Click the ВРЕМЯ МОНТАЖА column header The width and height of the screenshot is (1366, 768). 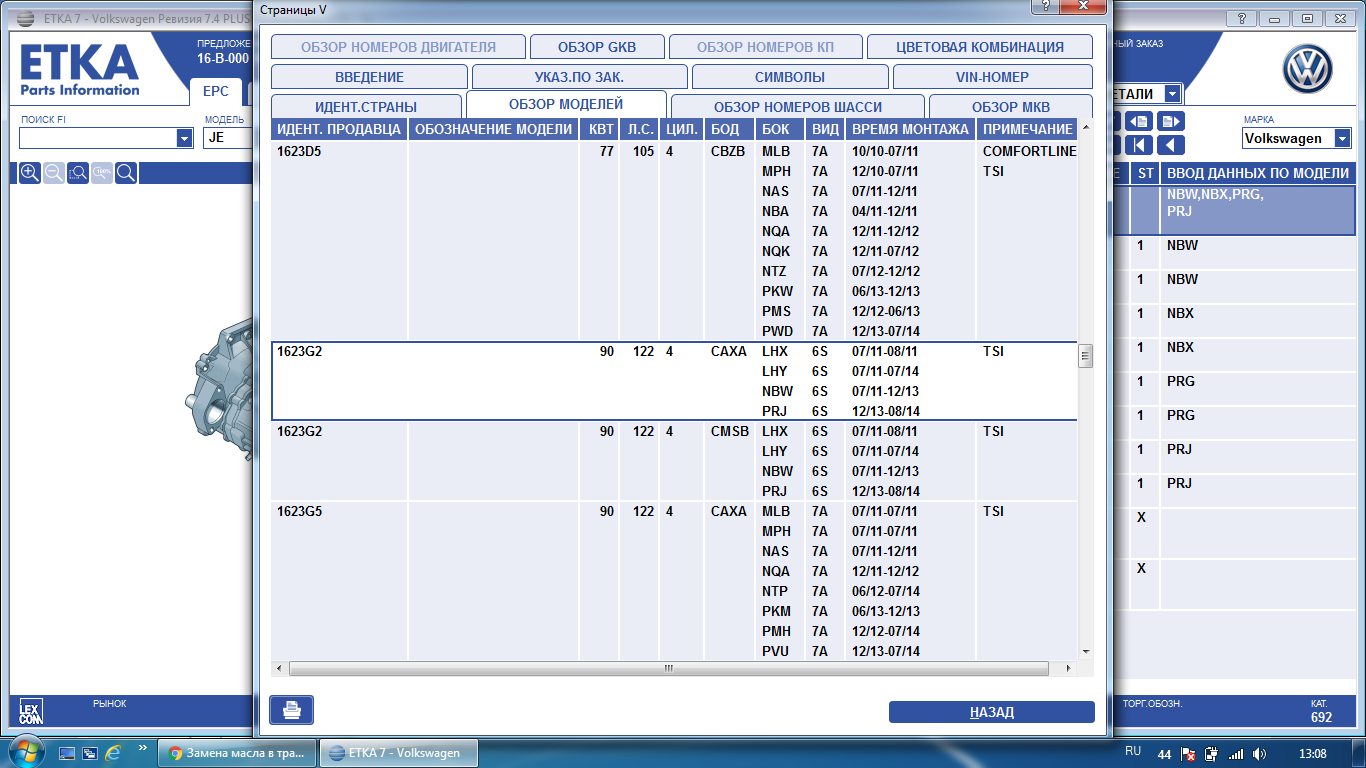910,129
